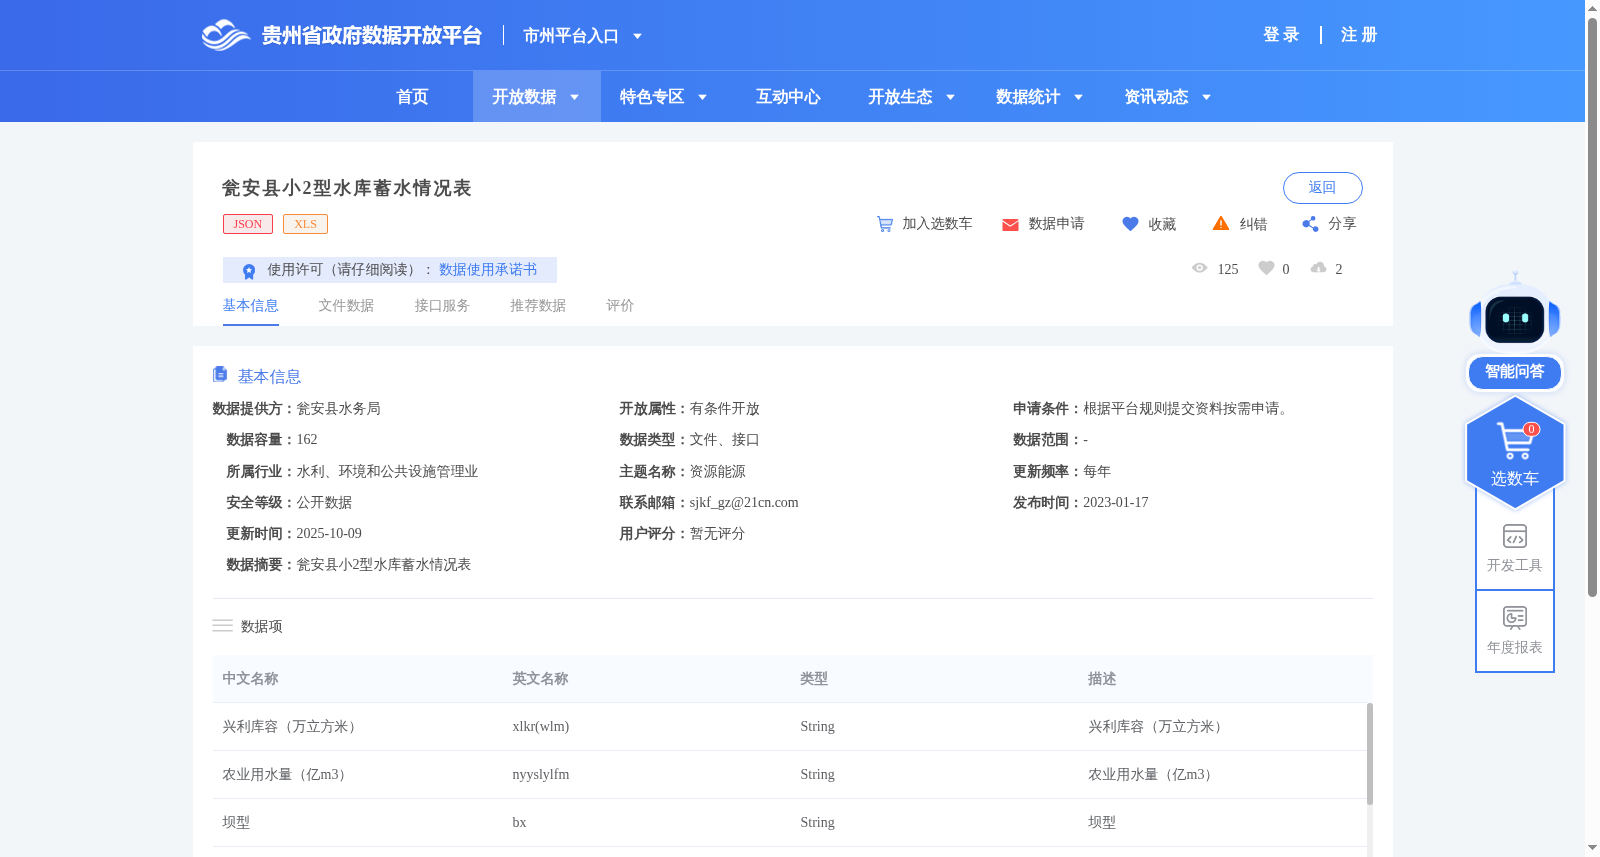Open developer tools from sidebar
This screenshot has width=1600, height=857.
click(x=1515, y=548)
